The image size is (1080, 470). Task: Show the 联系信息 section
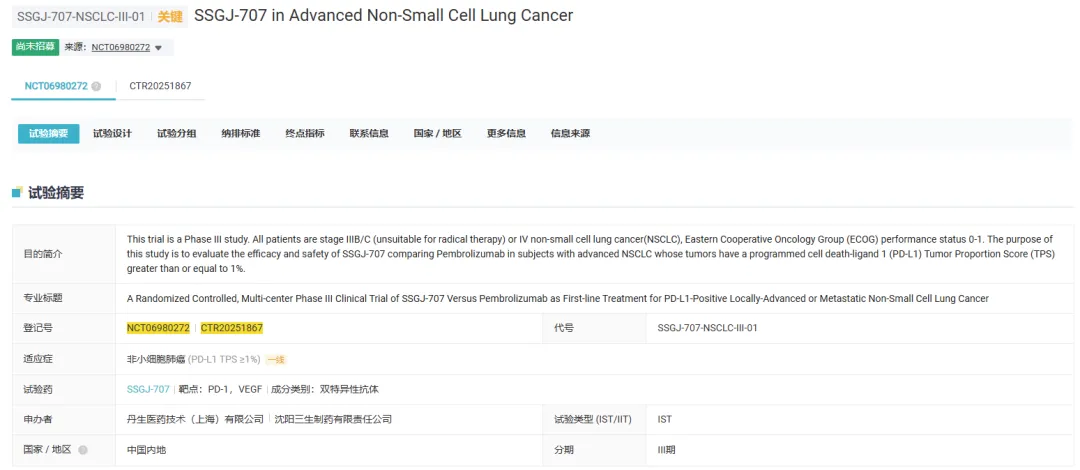pos(369,134)
